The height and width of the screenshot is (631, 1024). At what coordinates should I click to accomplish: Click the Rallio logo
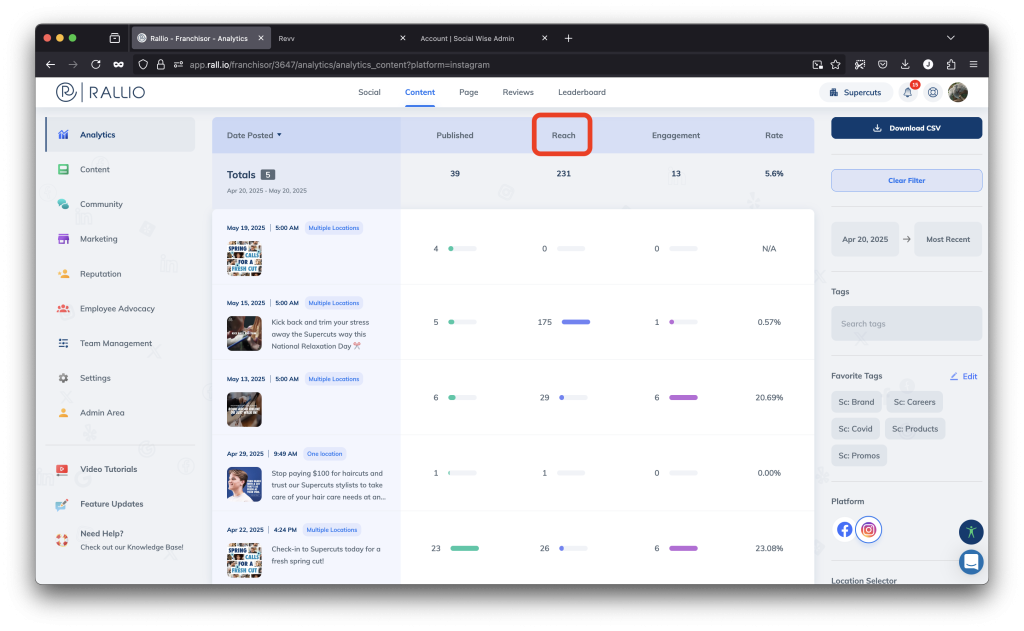pyautogui.click(x=101, y=92)
